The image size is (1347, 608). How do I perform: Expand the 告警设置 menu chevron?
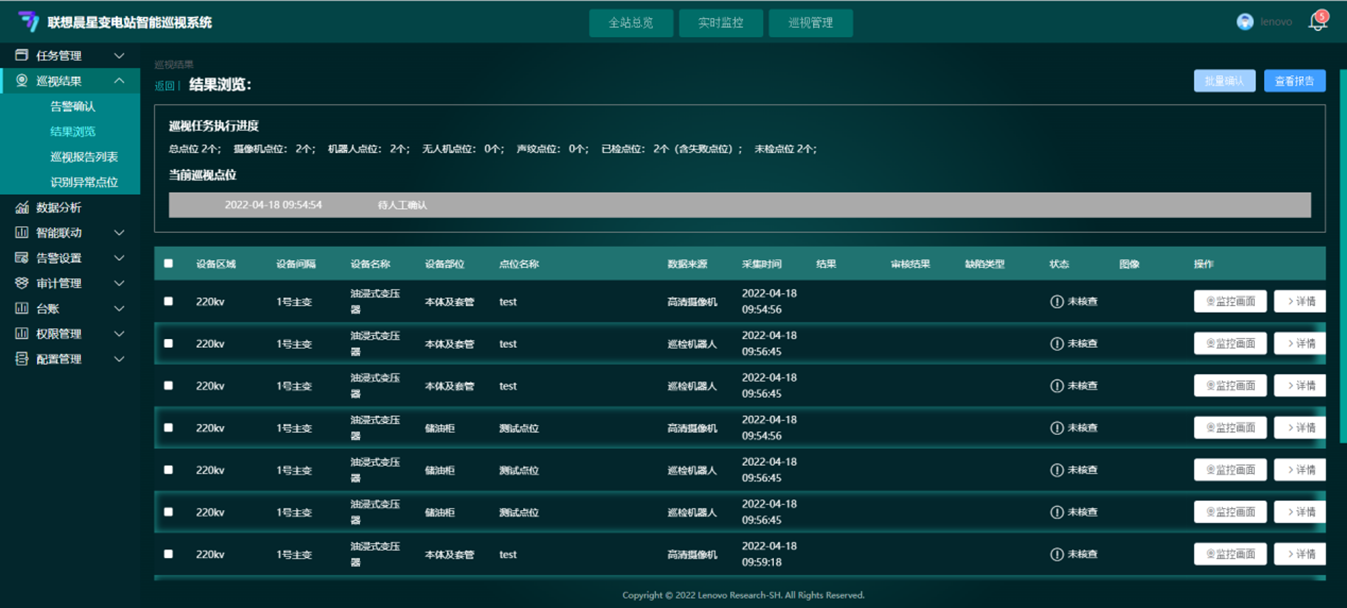(x=119, y=258)
